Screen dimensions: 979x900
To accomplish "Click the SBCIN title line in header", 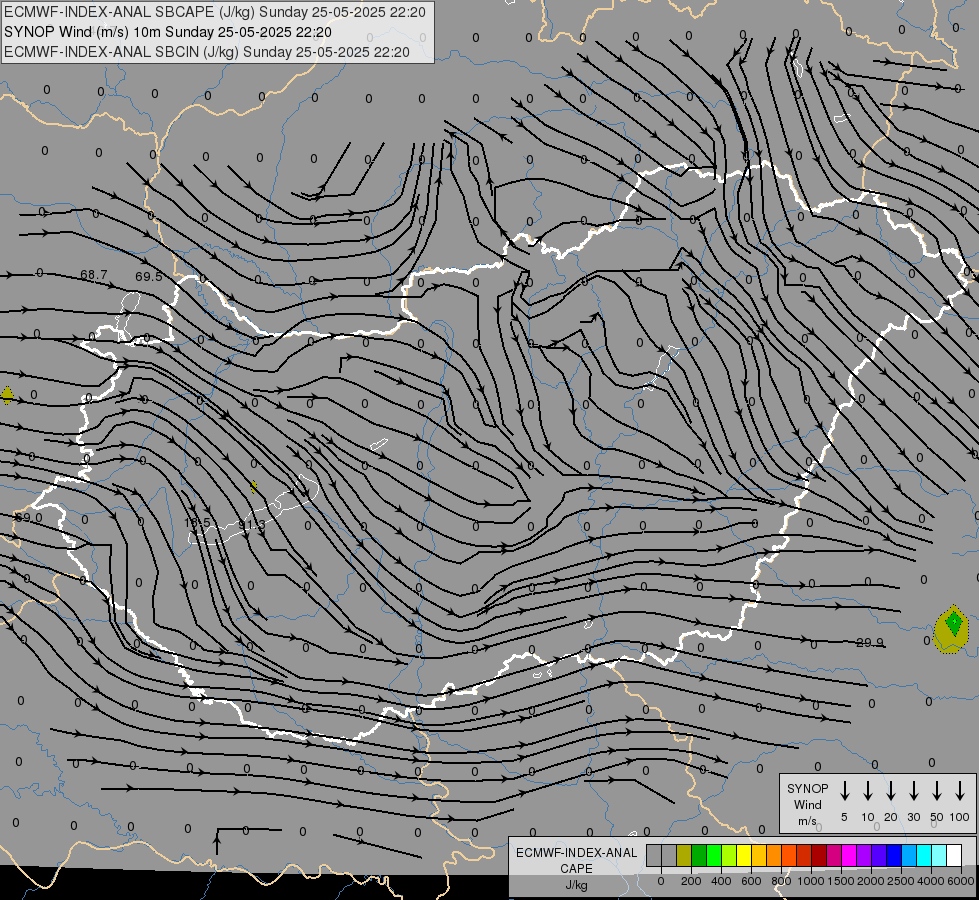I will click(x=207, y=52).
